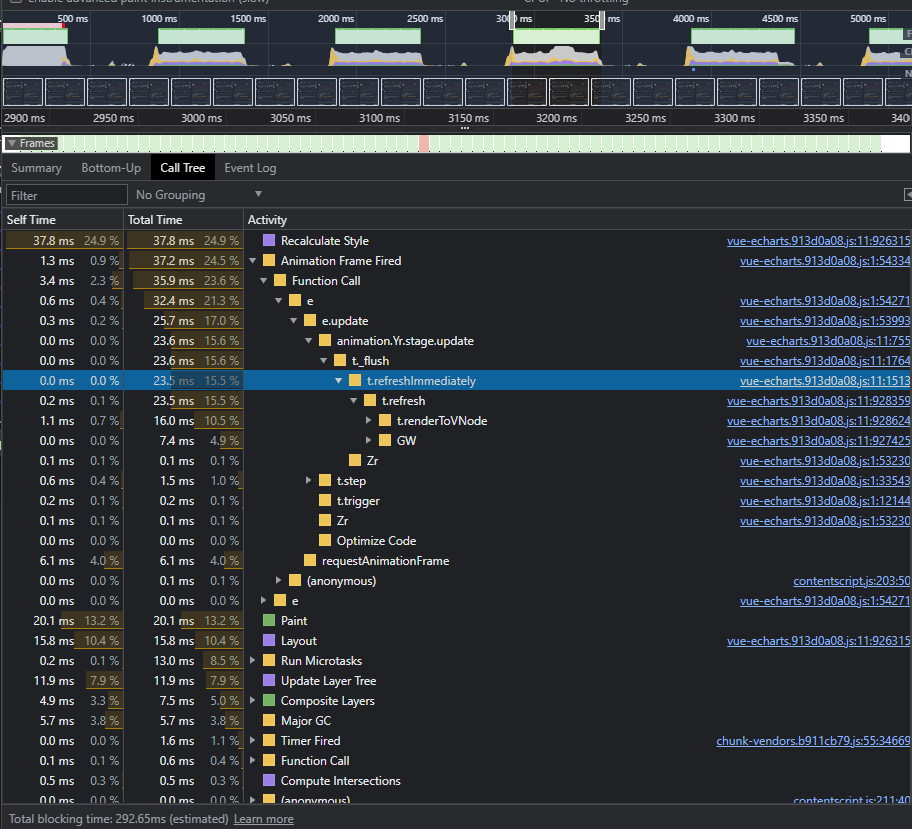Click the green Paint activity icon
The height and width of the screenshot is (829, 912).
coord(268,620)
